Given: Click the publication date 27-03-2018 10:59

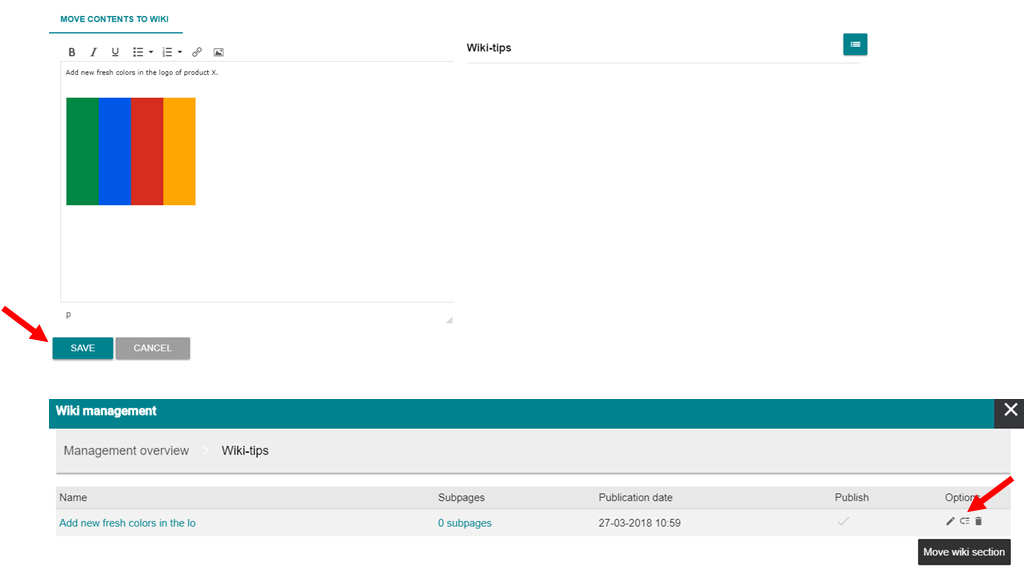Looking at the screenshot, I should tap(639, 523).
